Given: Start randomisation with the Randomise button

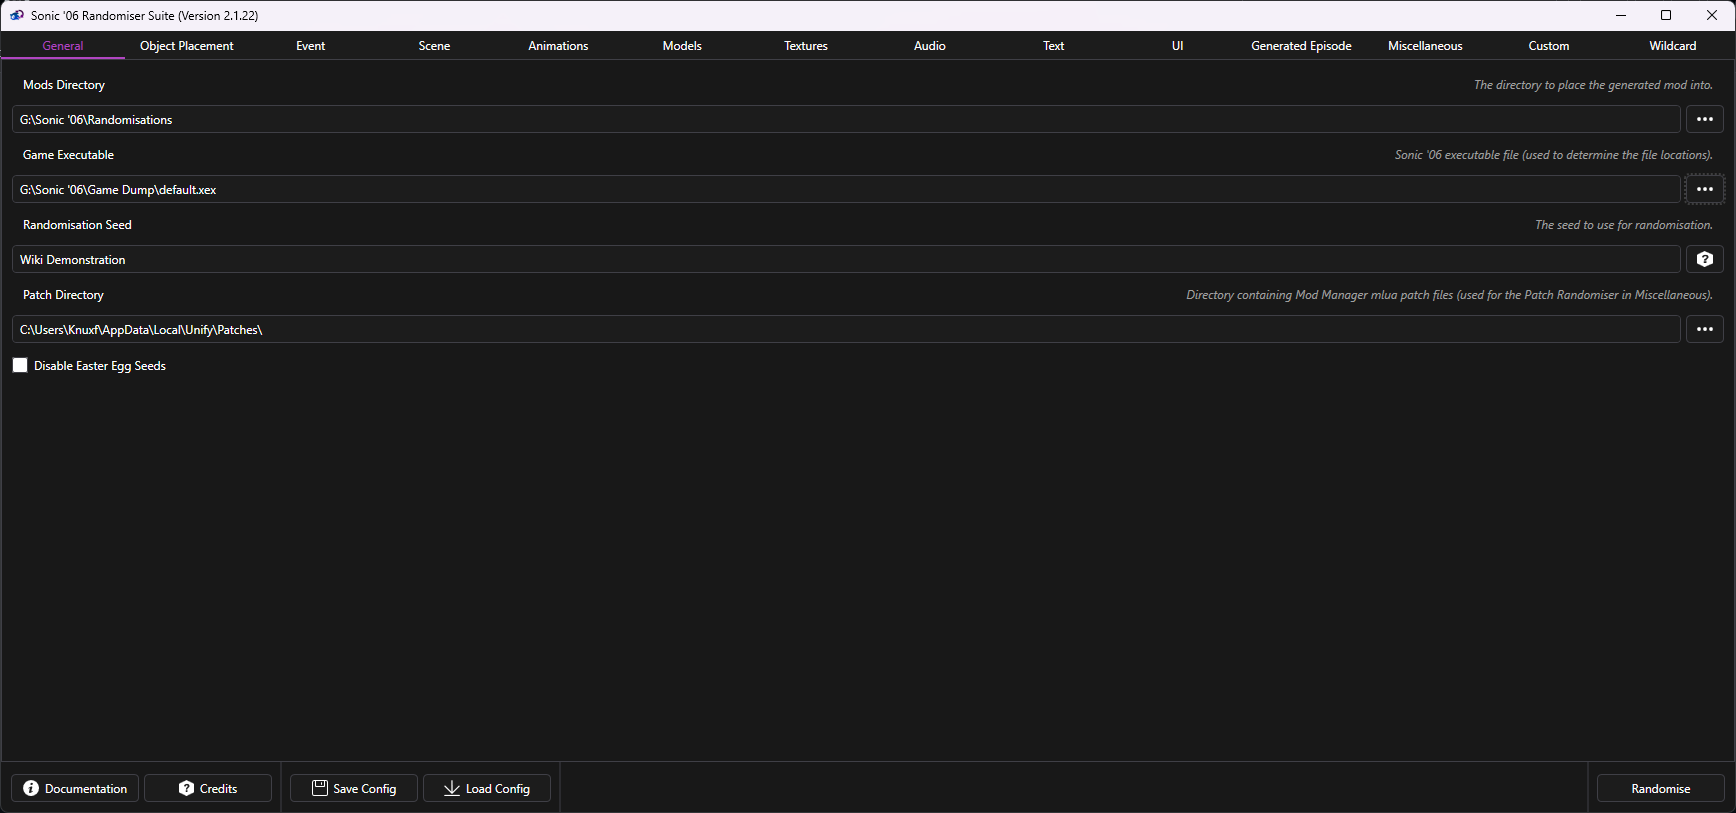Looking at the screenshot, I should click(1660, 788).
